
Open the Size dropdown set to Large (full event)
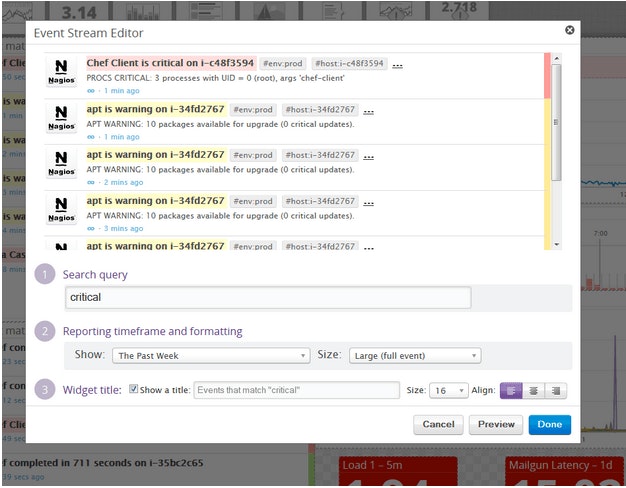pyautogui.click(x=414, y=355)
